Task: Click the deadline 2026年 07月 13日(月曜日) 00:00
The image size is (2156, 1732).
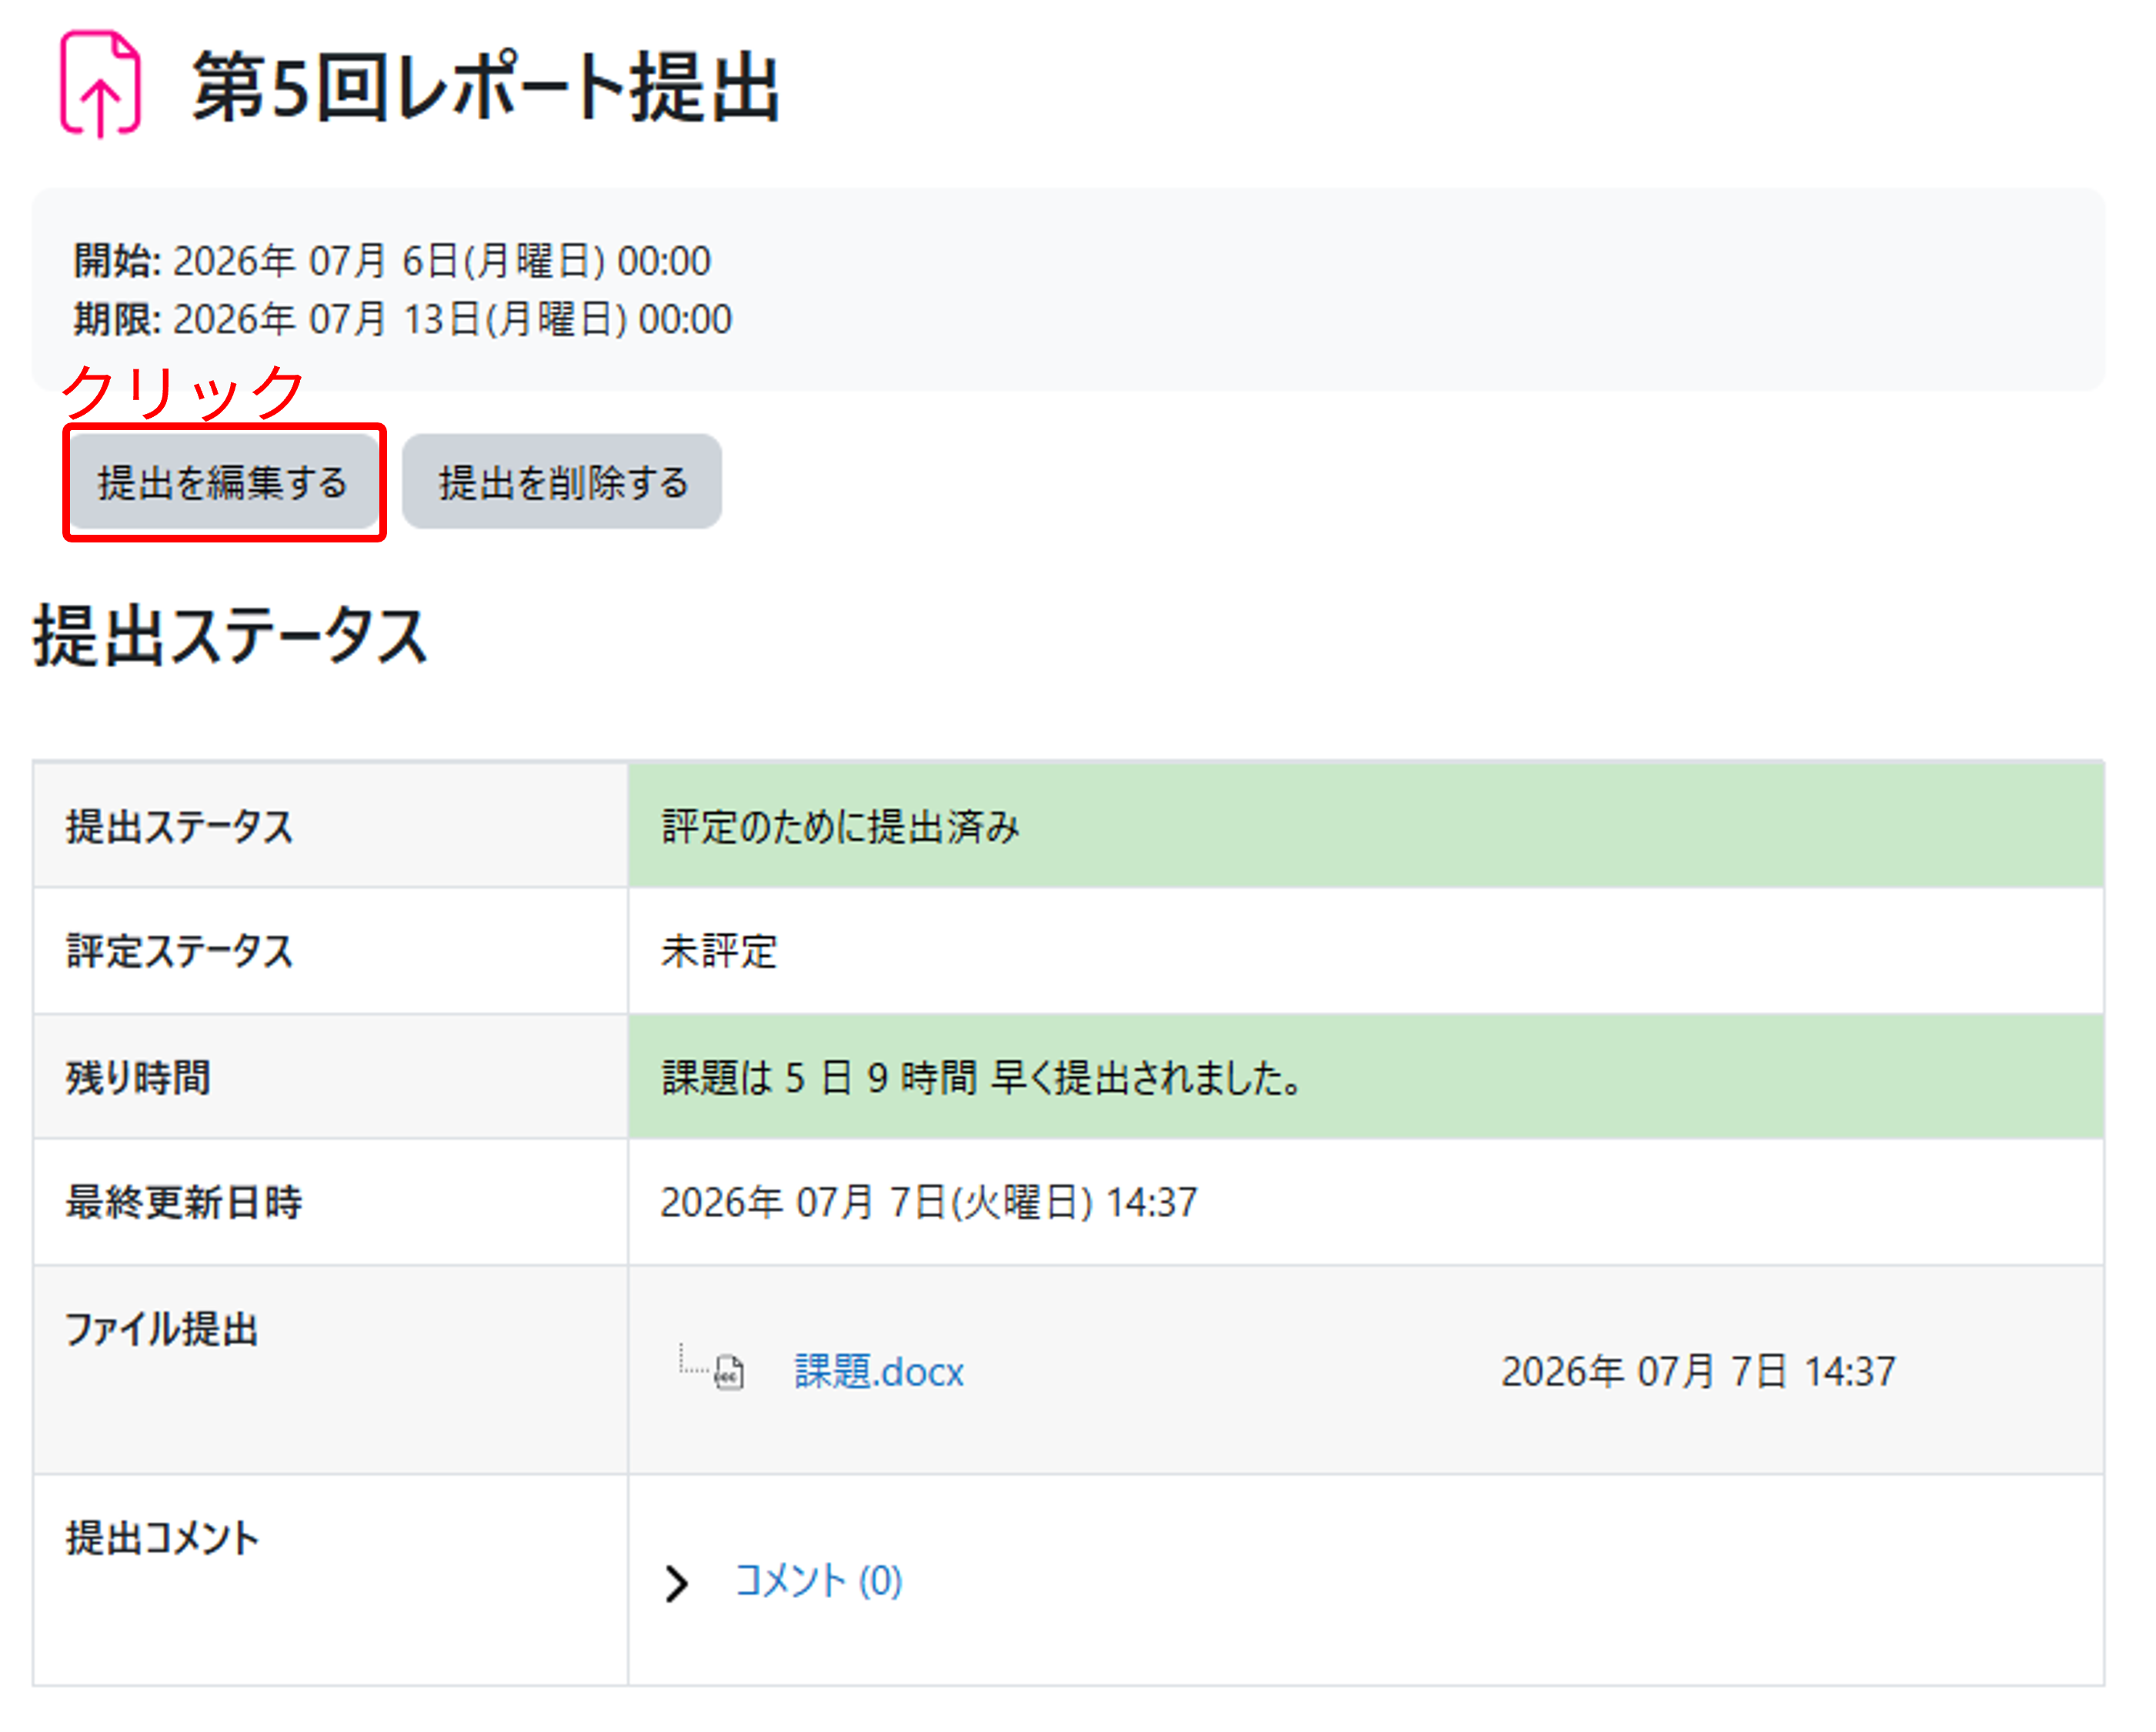Action: click(x=453, y=321)
